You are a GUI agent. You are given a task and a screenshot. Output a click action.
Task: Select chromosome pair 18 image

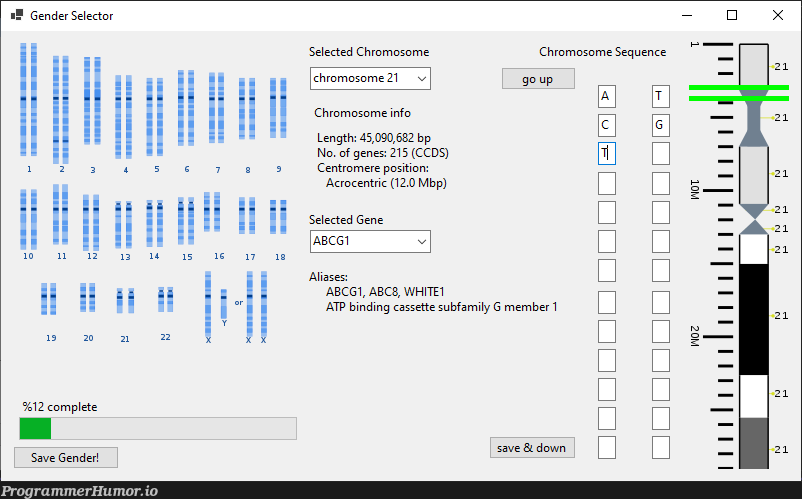[278, 217]
